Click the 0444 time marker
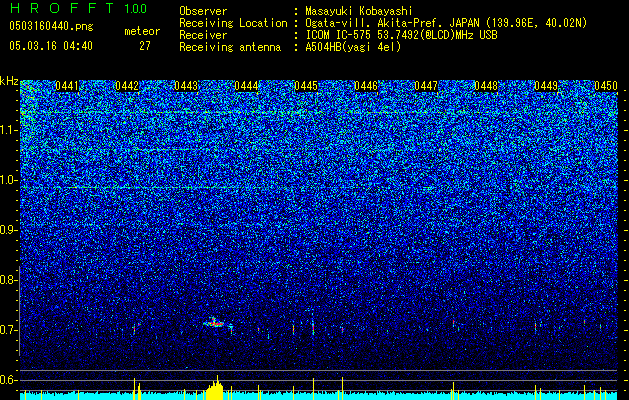Viewport: 629px width, 400px height. click(x=246, y=86)
